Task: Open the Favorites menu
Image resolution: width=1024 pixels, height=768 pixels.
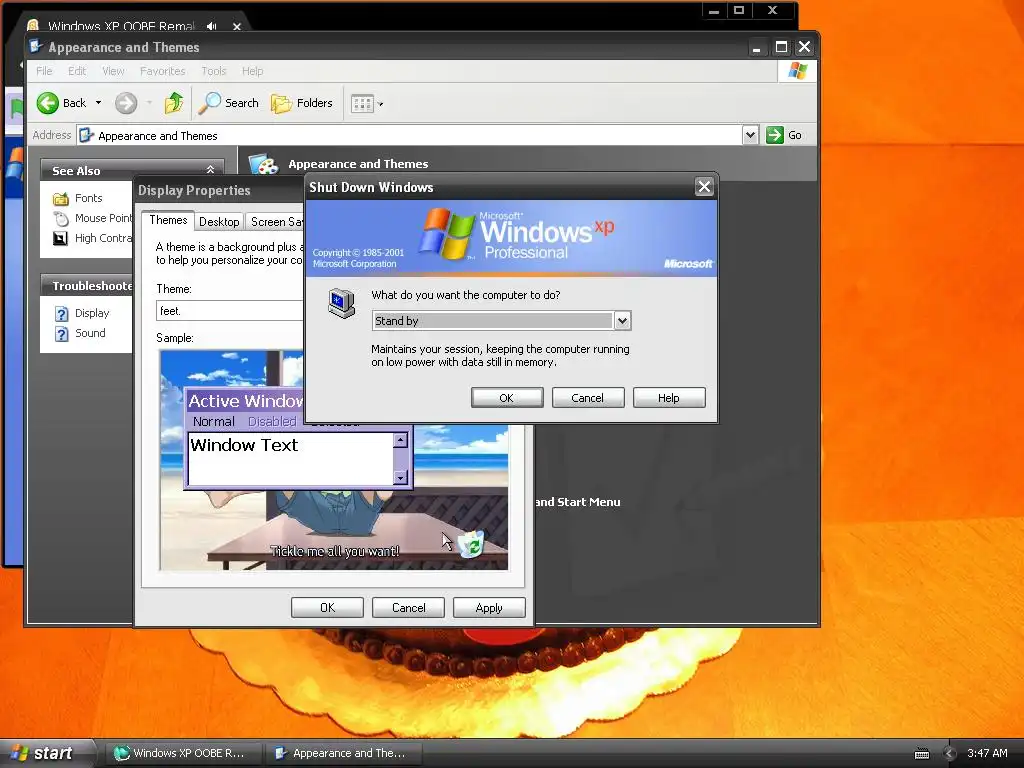Action: 163,71
